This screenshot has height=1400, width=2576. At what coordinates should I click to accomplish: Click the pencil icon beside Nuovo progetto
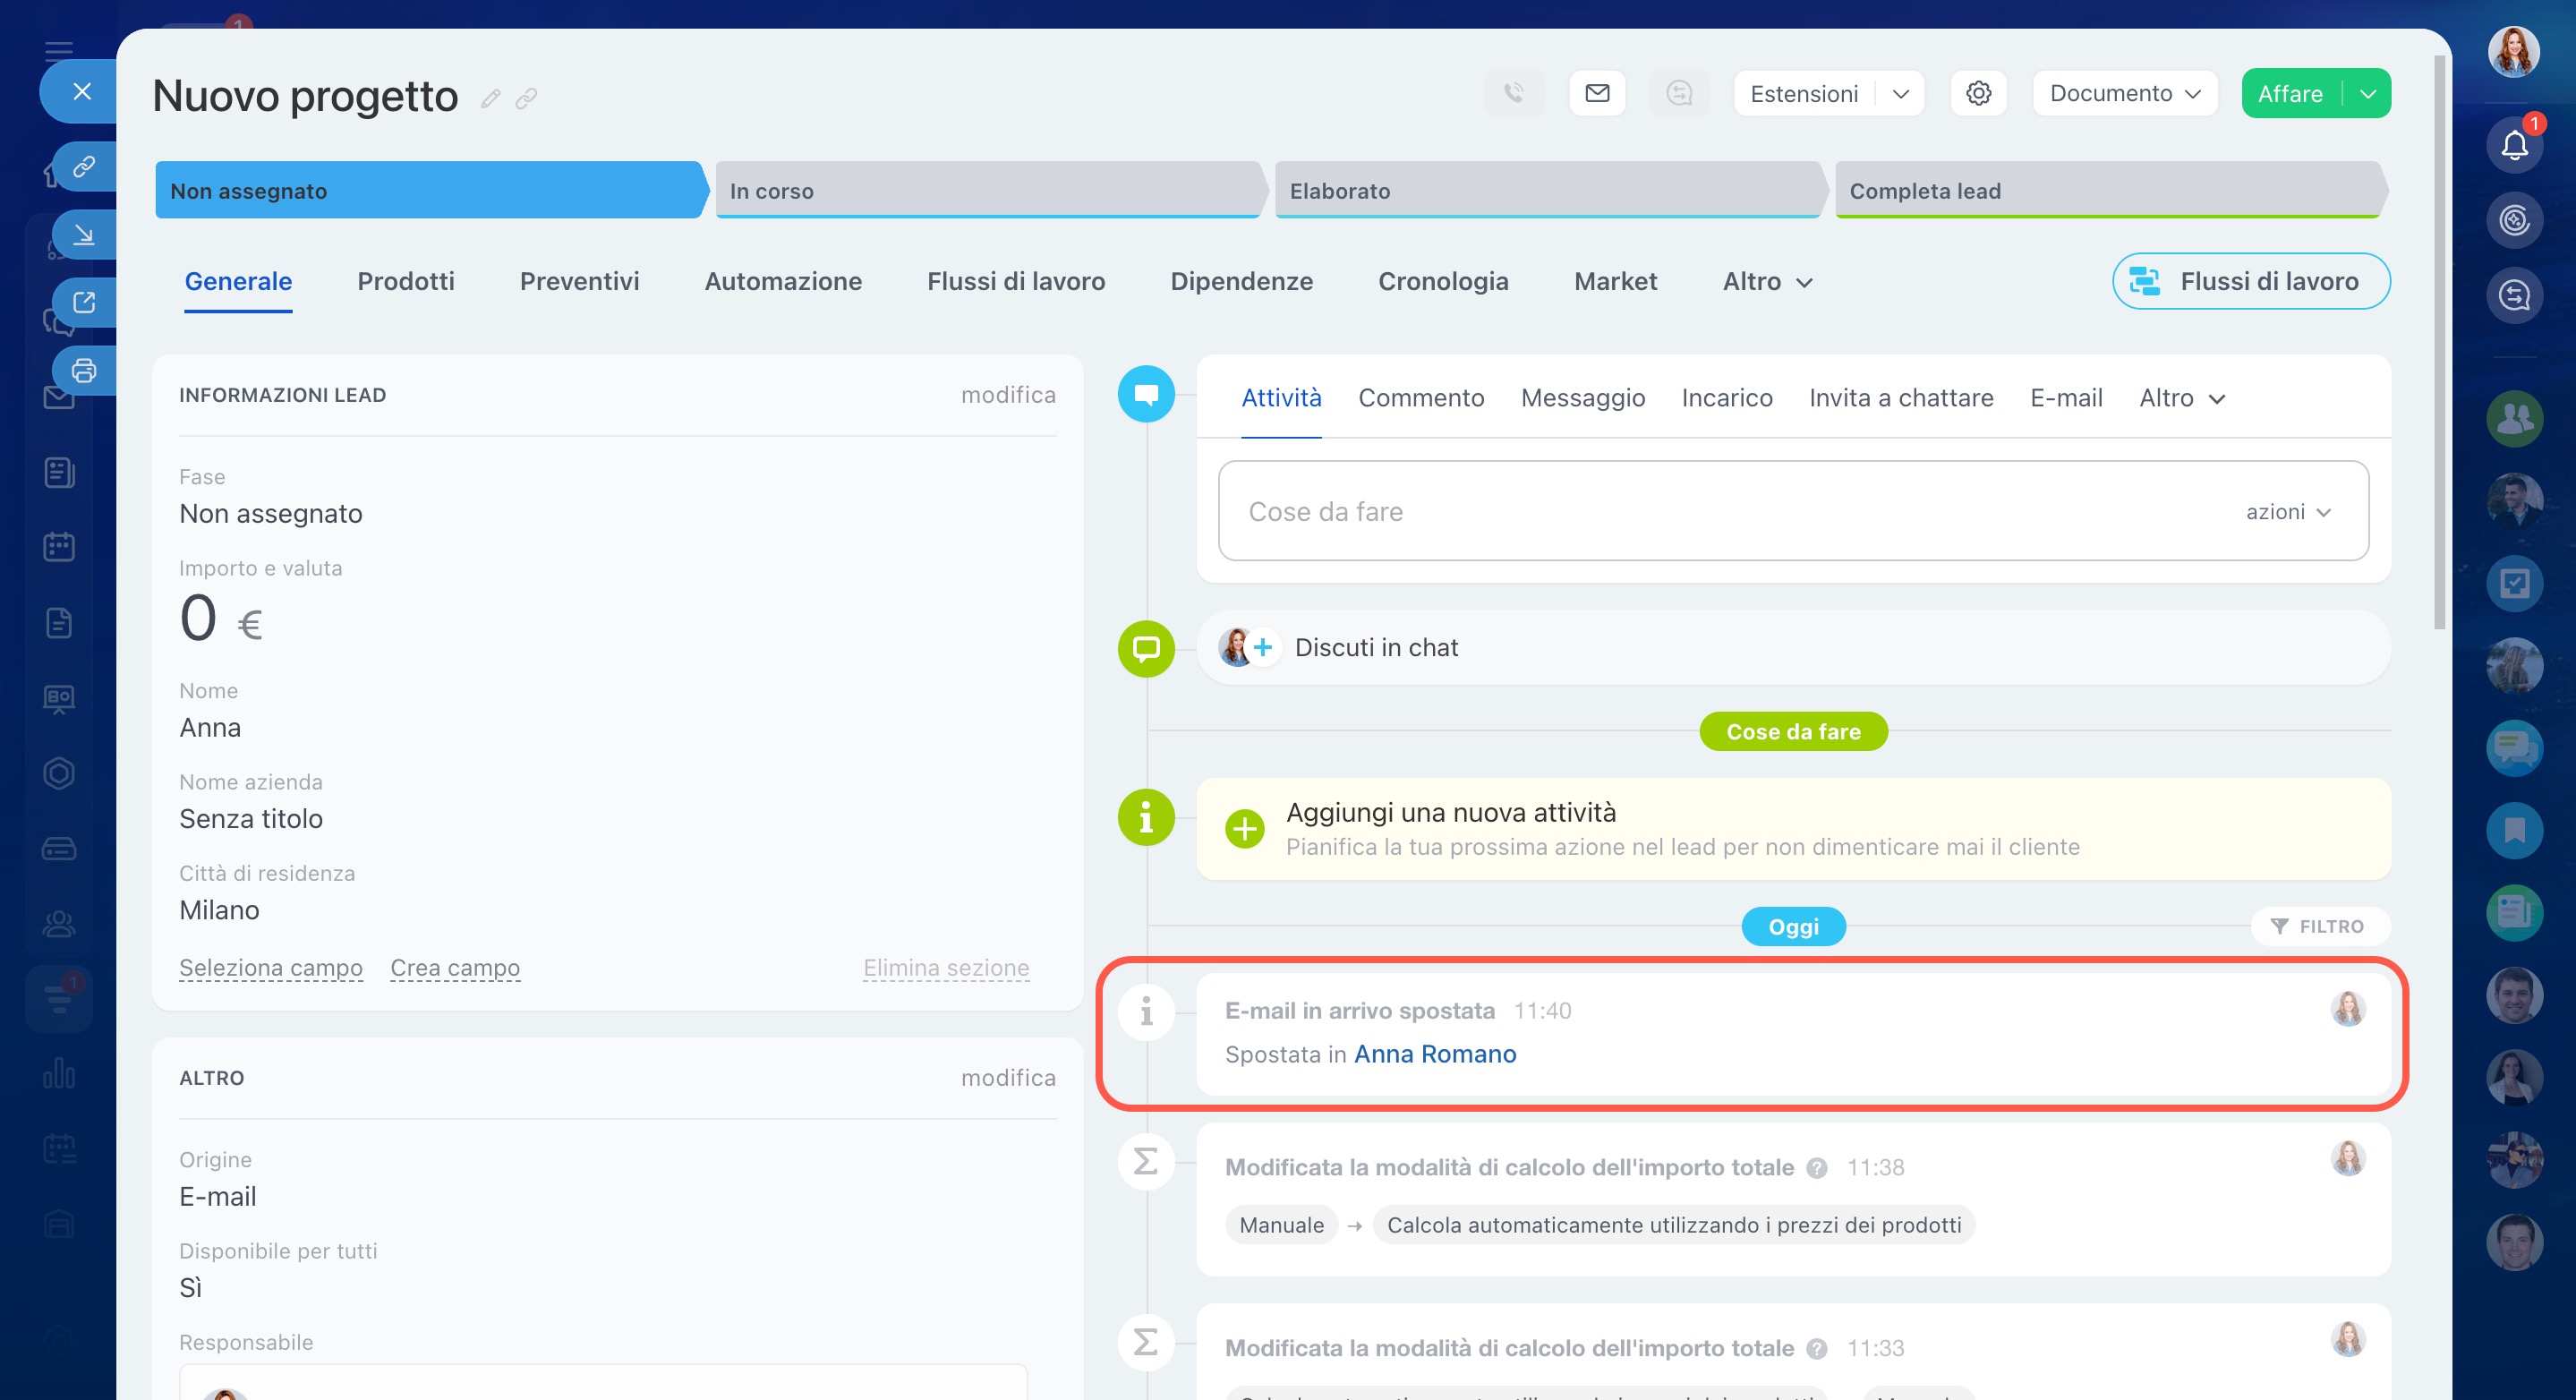490,98
